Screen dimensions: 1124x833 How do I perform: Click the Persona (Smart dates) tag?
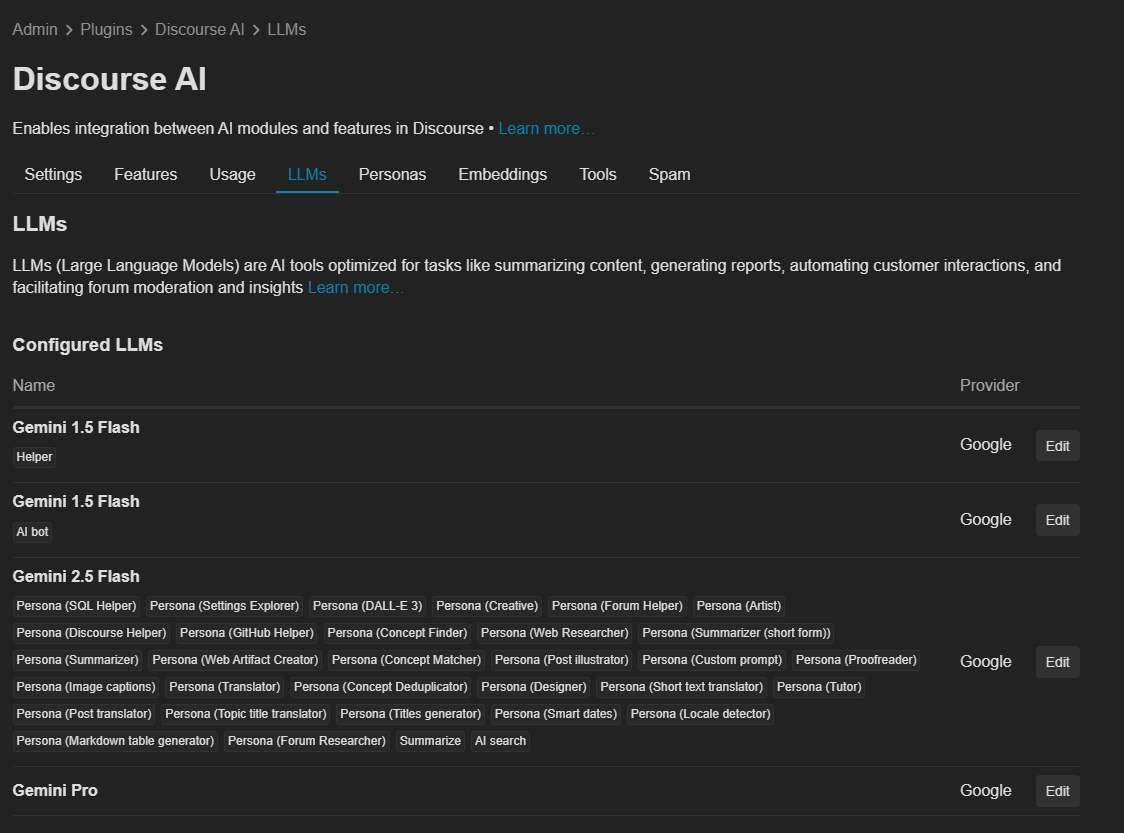(x=556, y=714)
